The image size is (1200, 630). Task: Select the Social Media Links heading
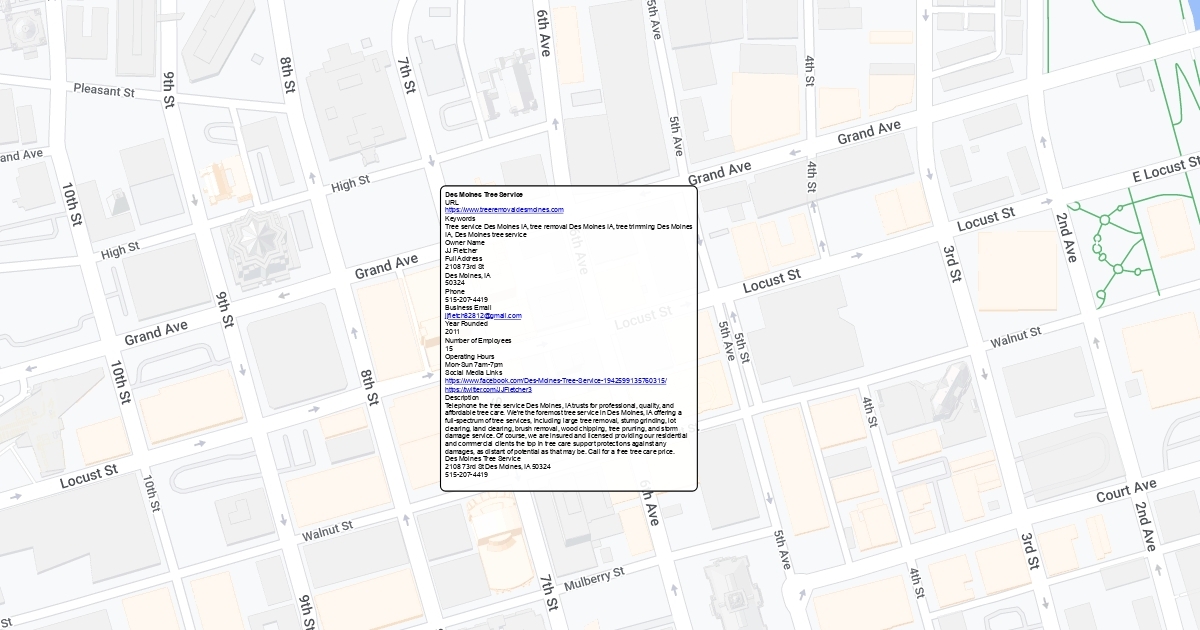[x=472, y=373]
